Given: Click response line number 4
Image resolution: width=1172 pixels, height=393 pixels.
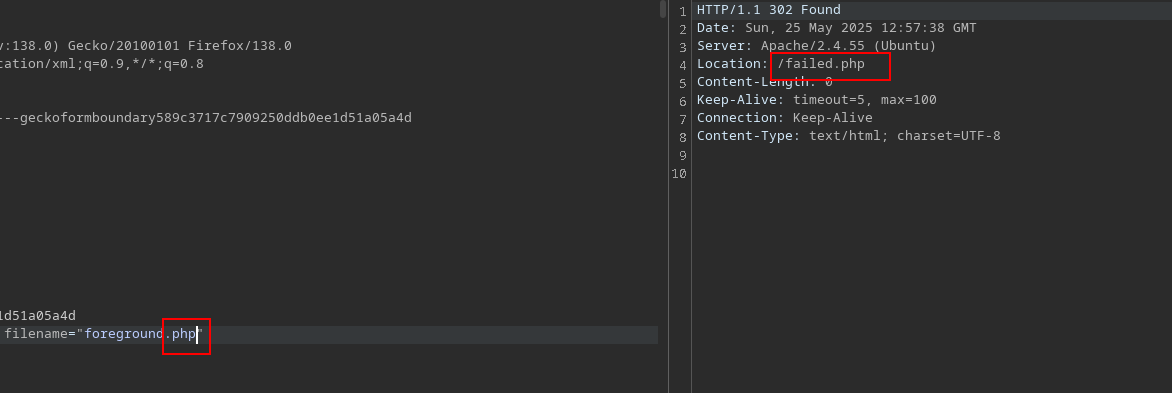Looking at the screenshot, I should 682,66.
